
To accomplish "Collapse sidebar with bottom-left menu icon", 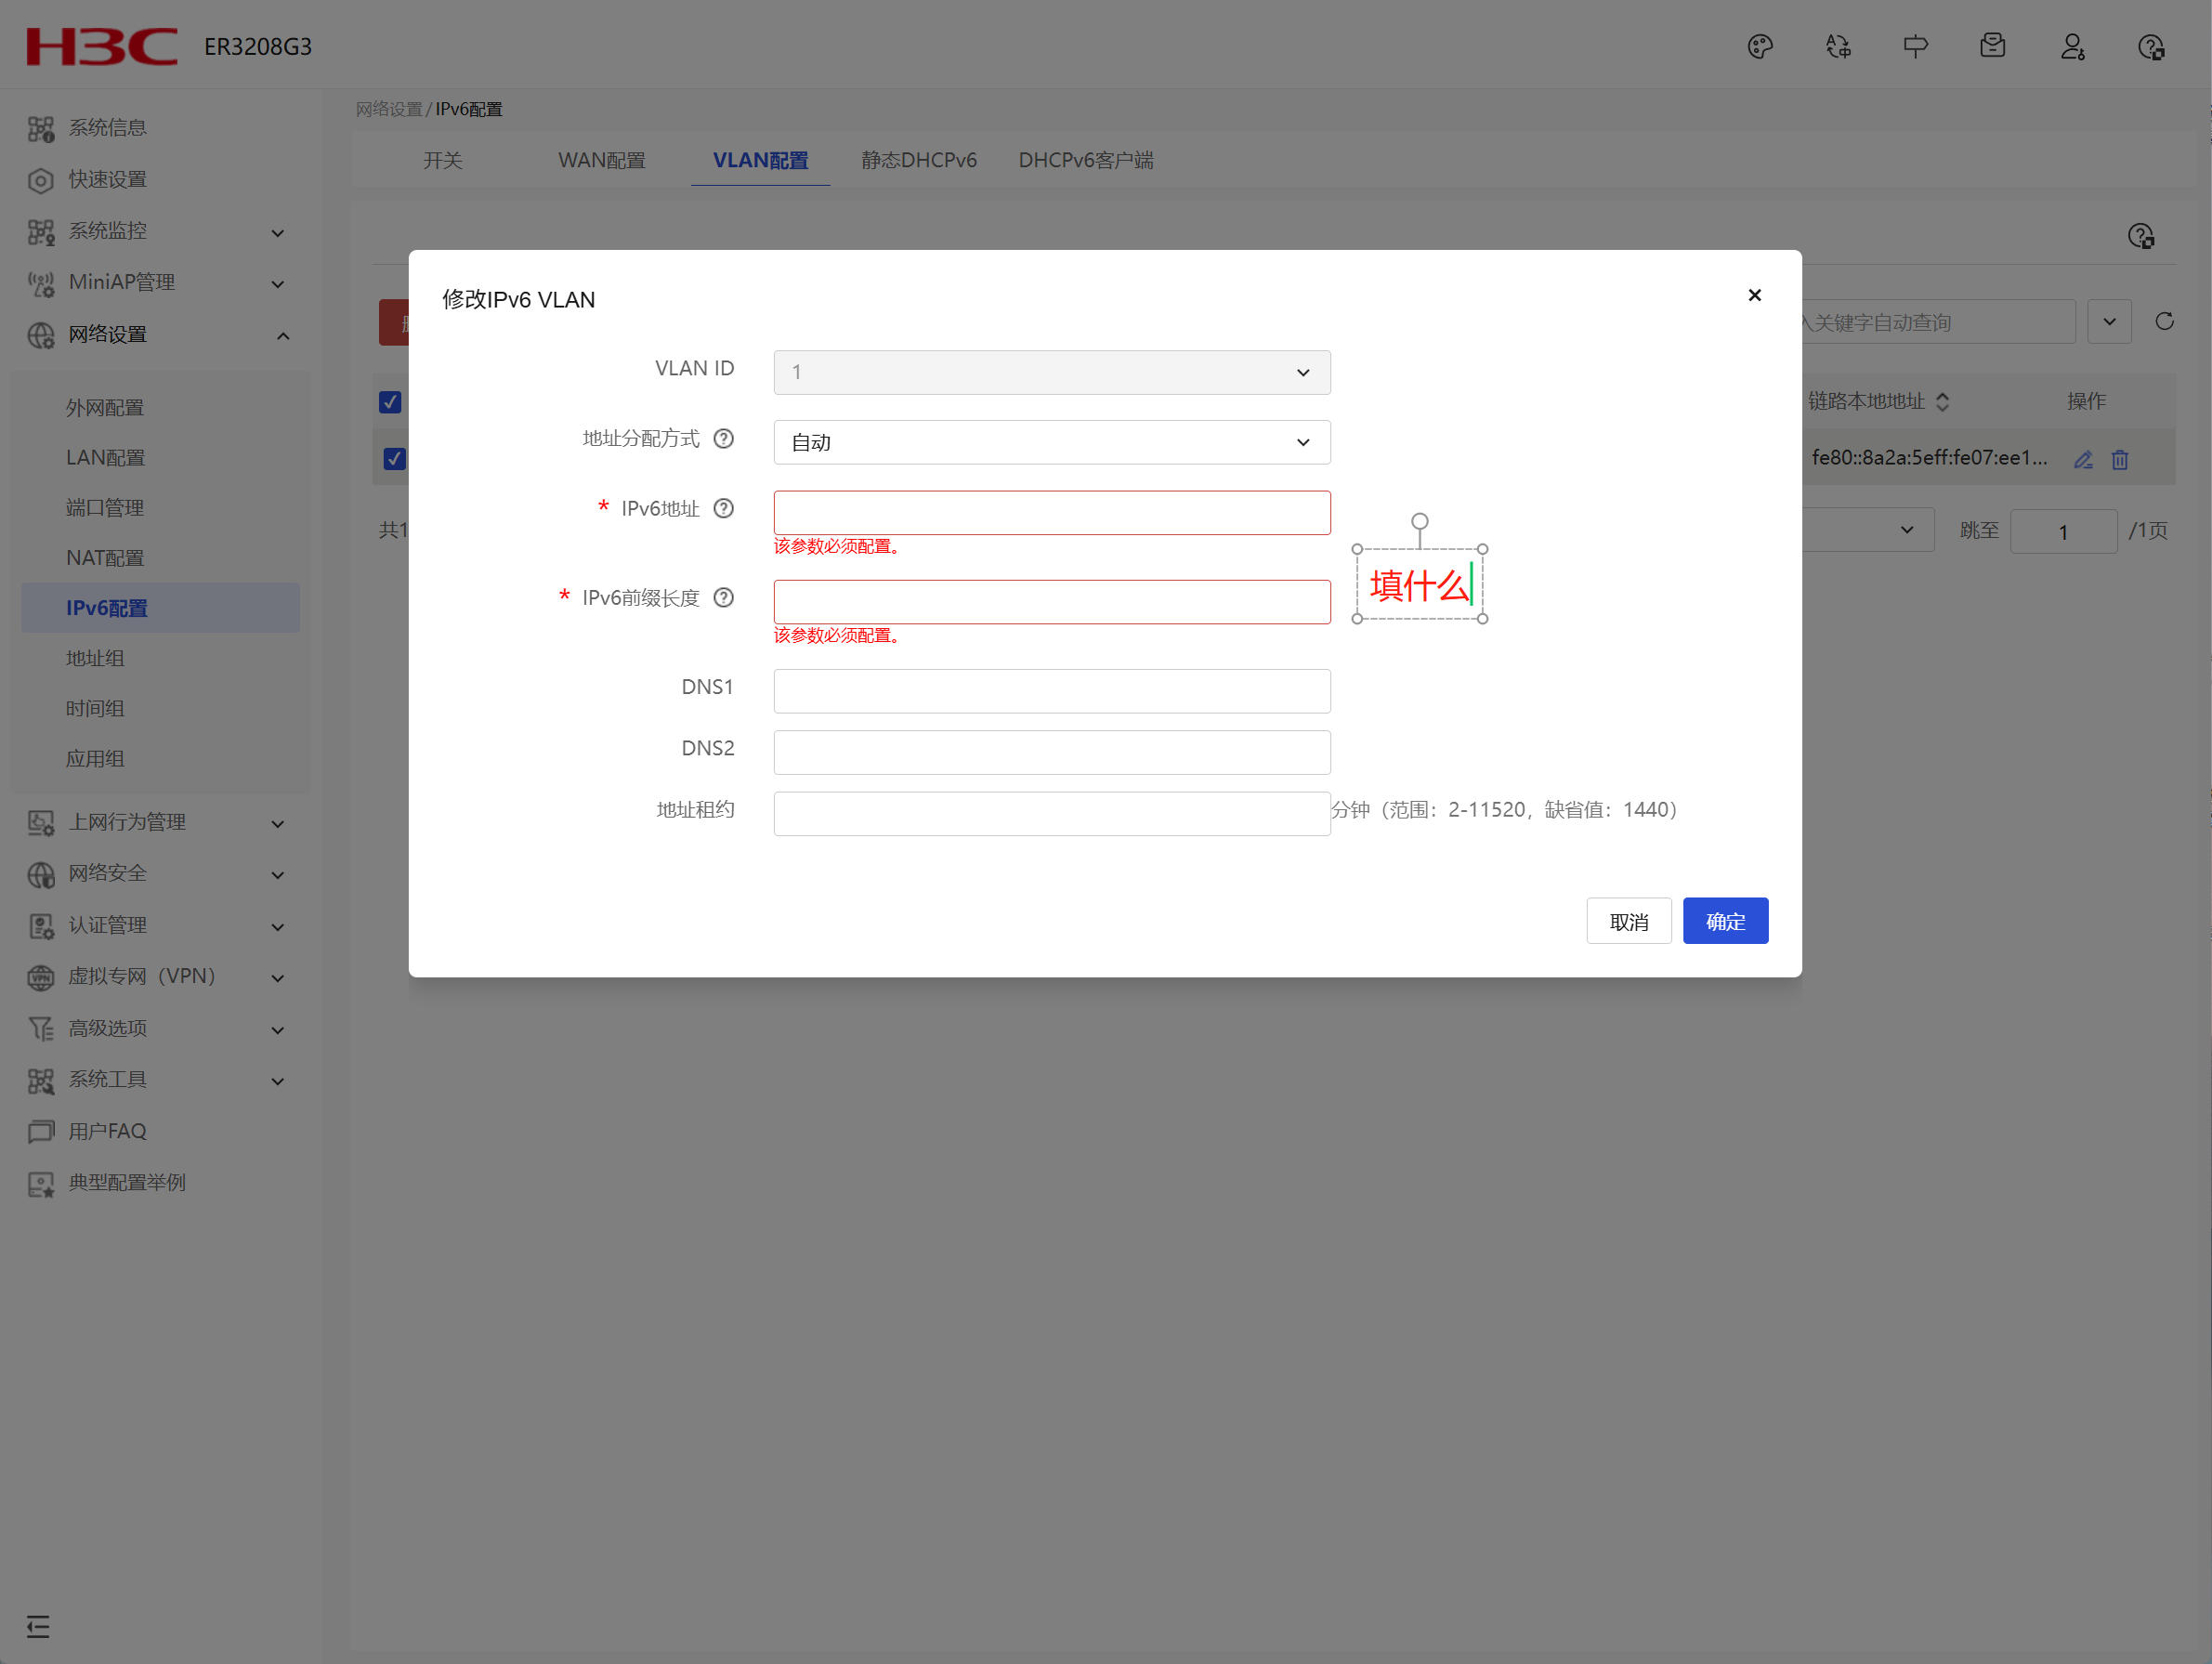I will (38, 1626).
